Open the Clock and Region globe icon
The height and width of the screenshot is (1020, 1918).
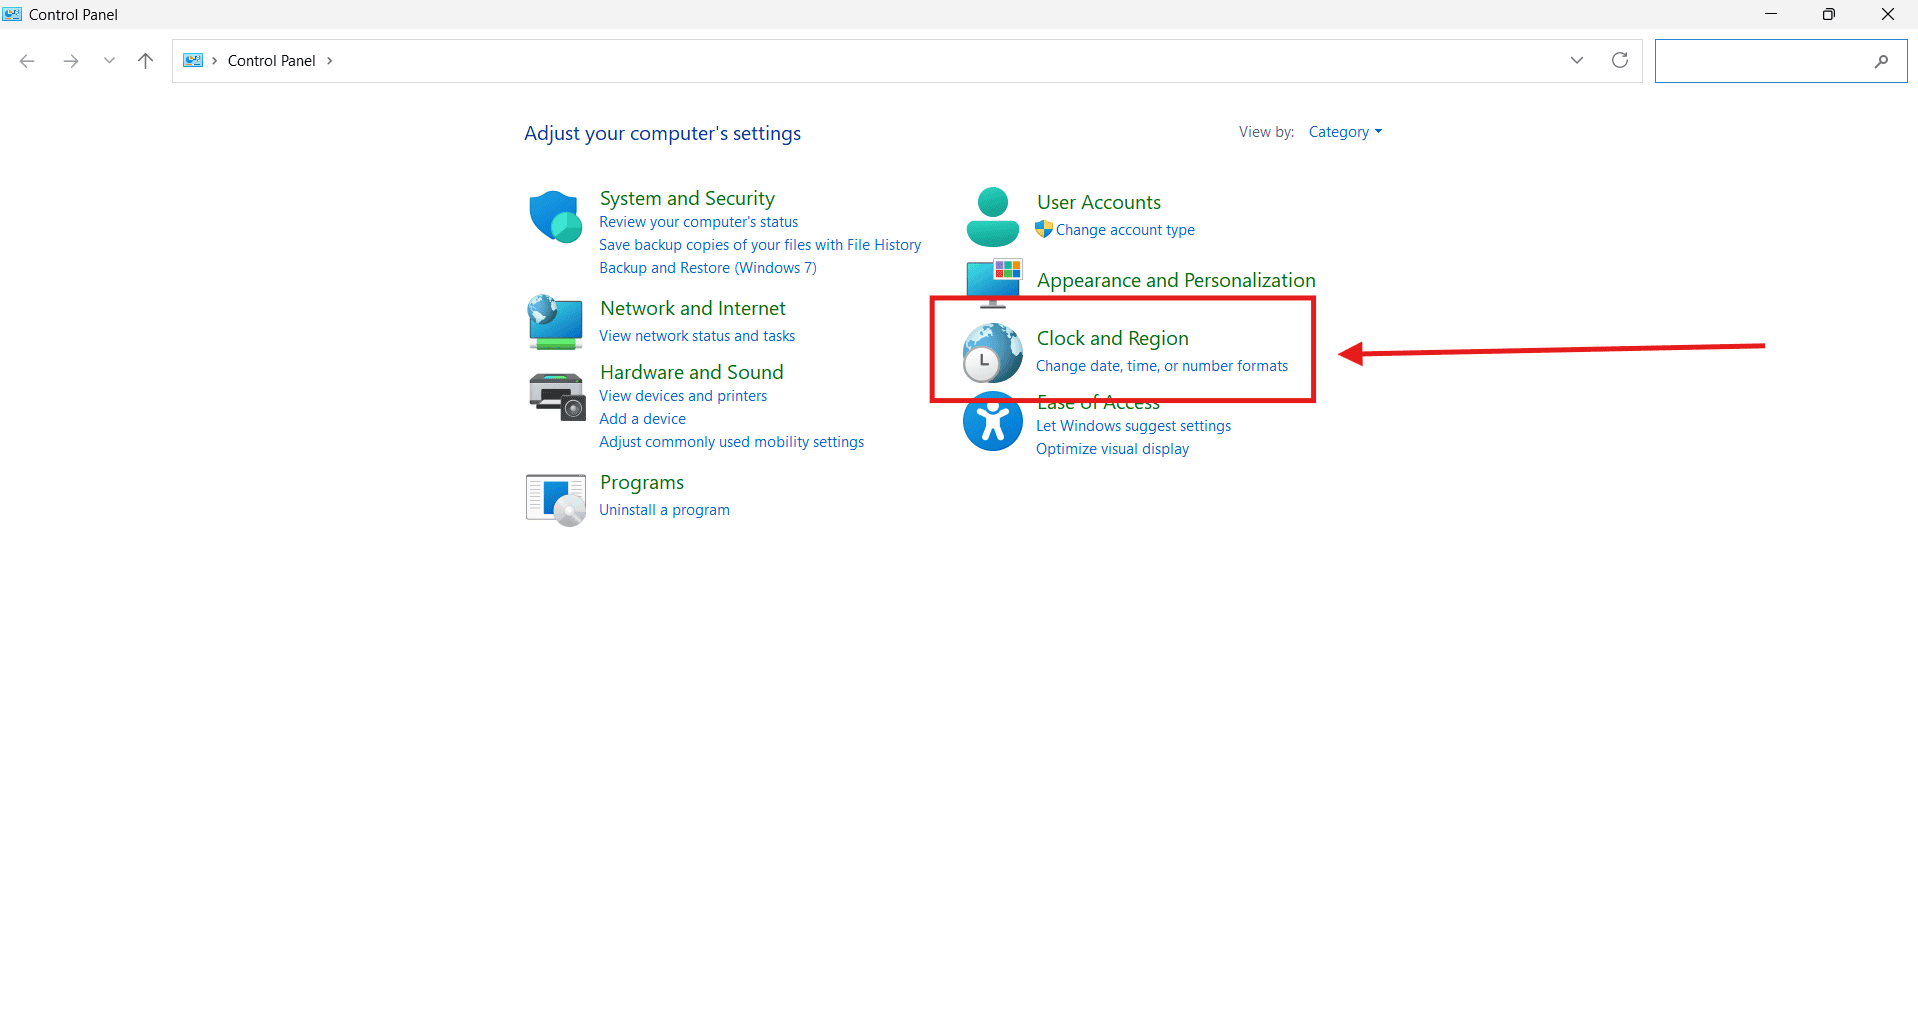click(992, 353)
